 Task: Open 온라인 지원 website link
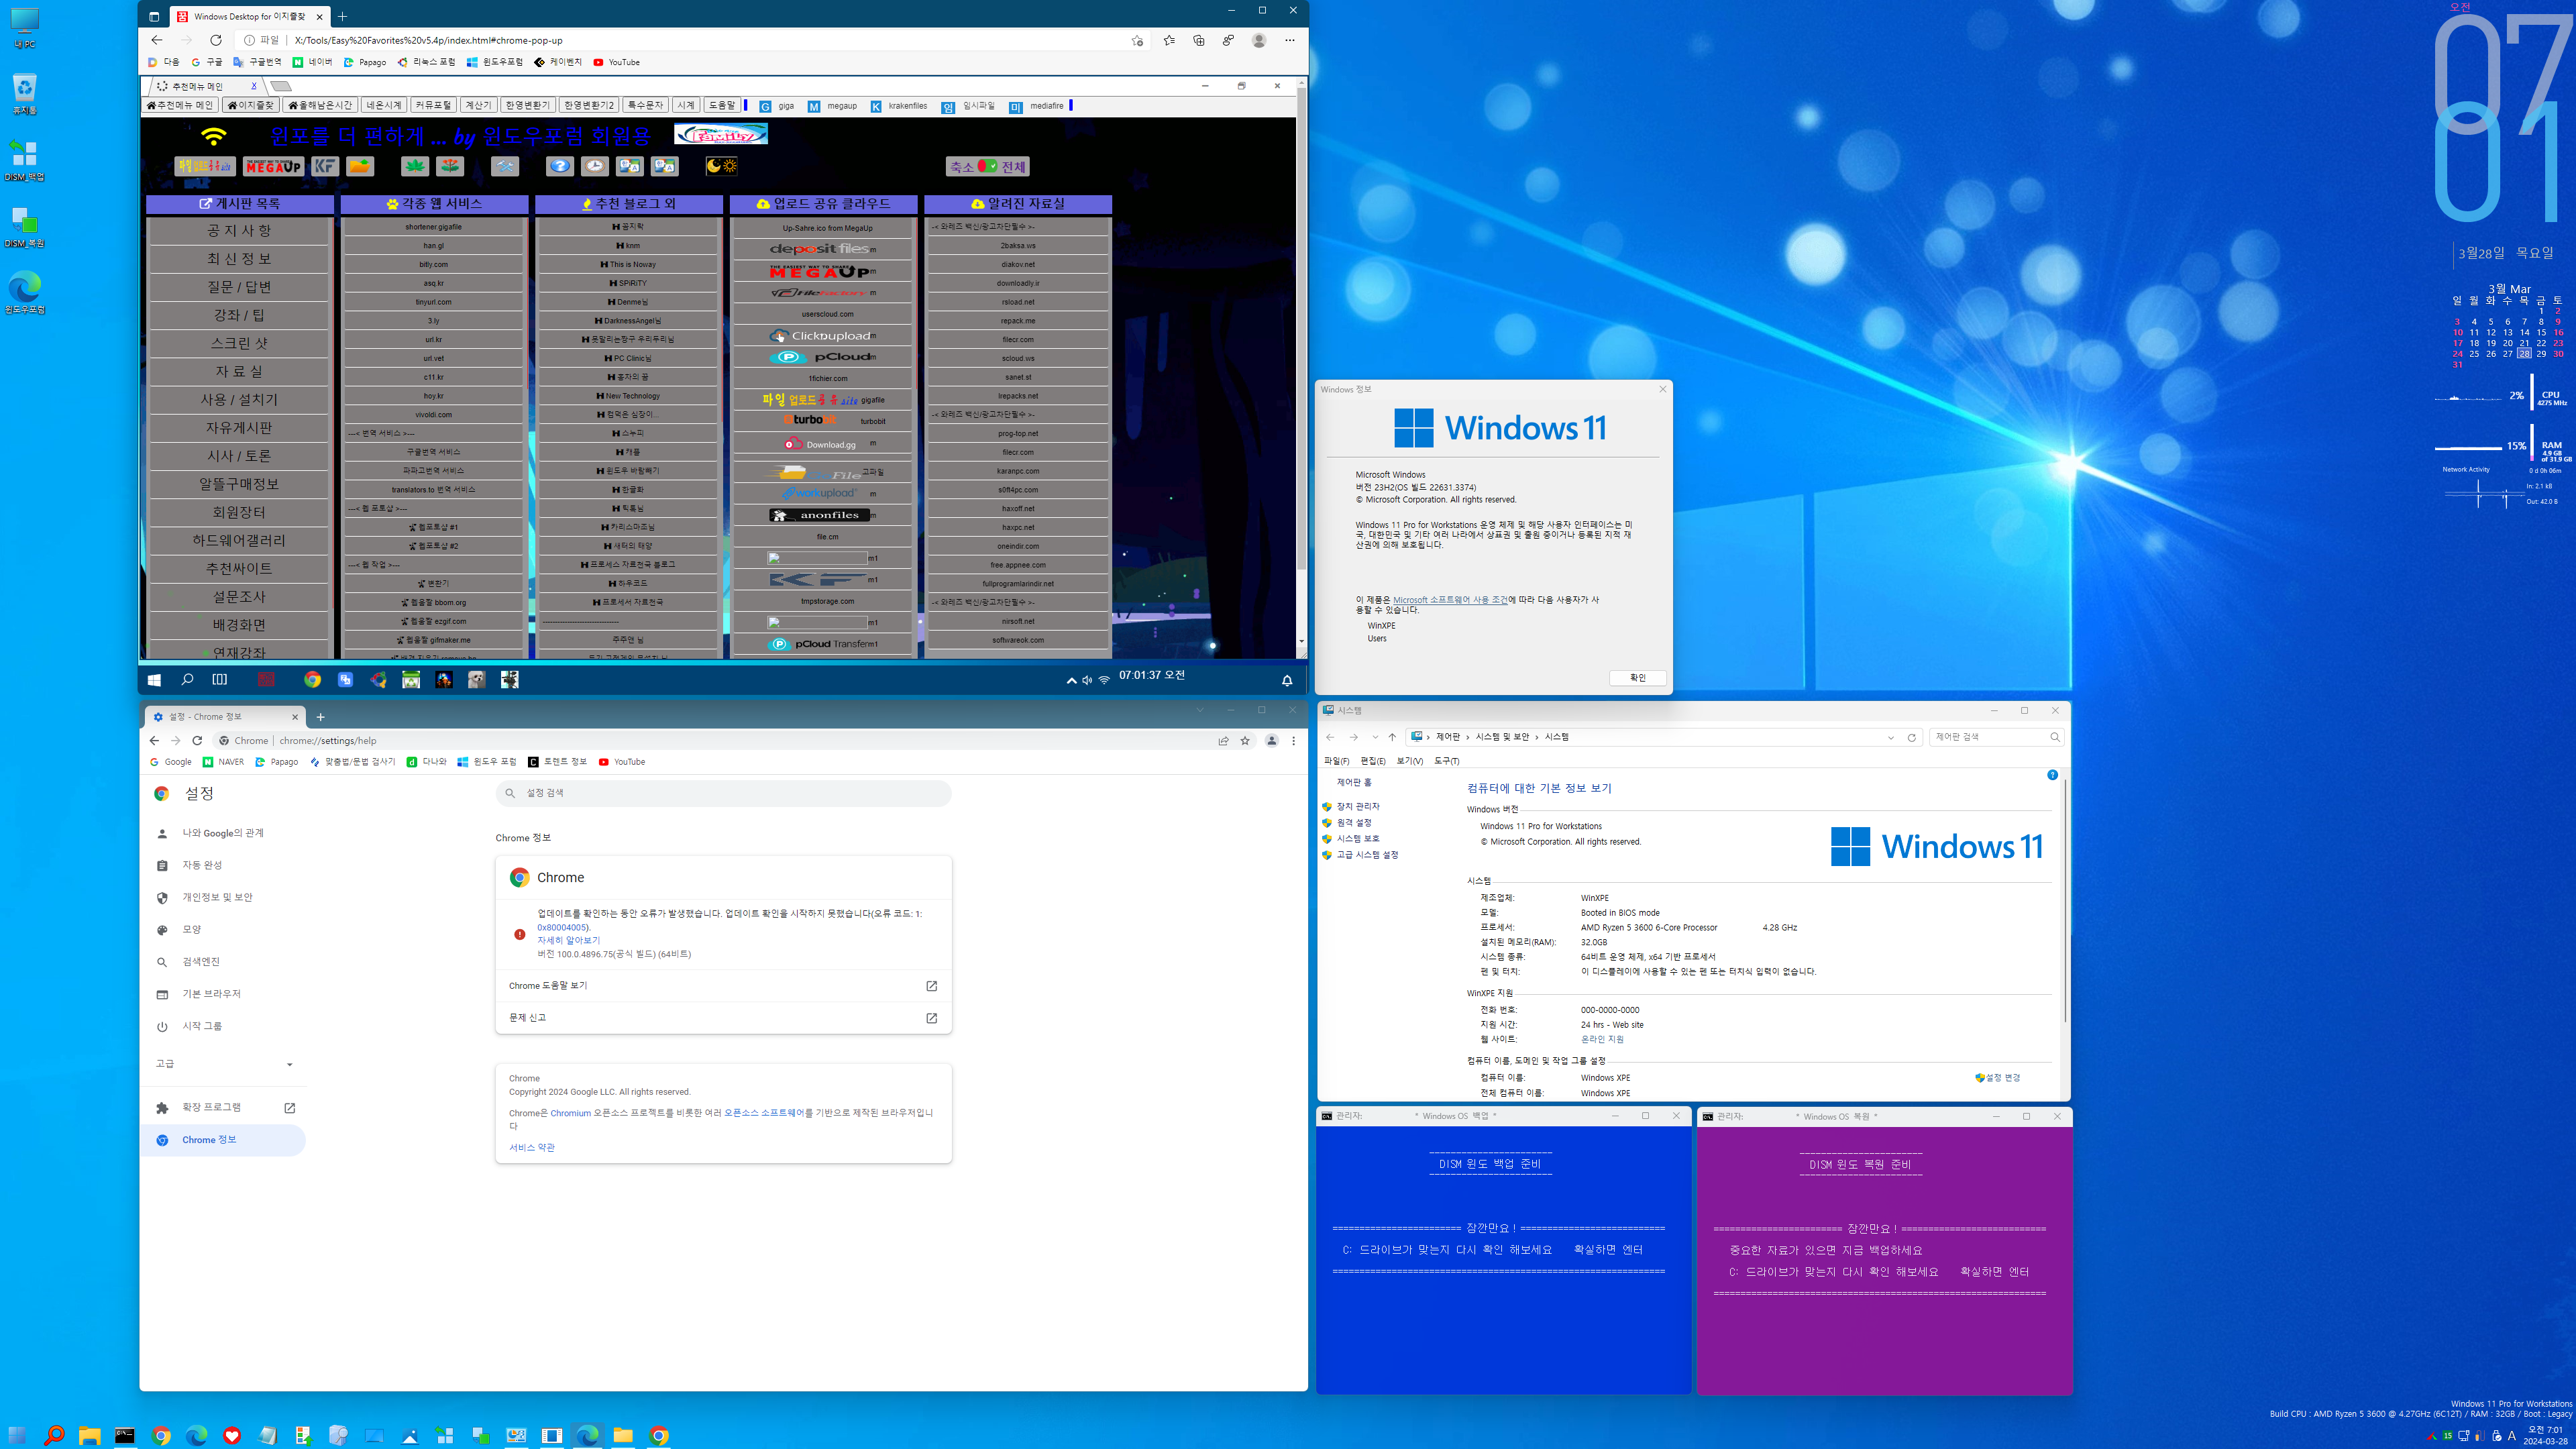1602,1039
